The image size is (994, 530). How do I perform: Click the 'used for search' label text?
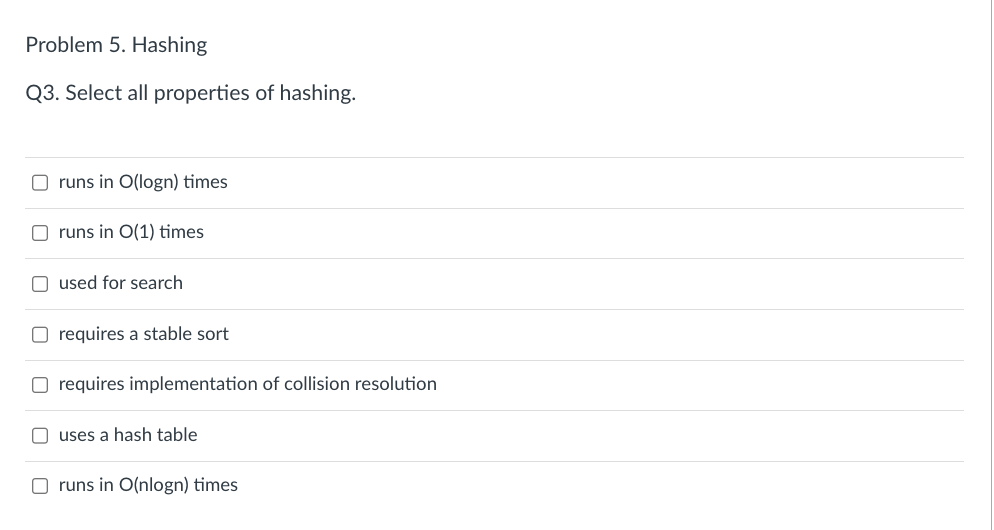click(x=120, y=283)
